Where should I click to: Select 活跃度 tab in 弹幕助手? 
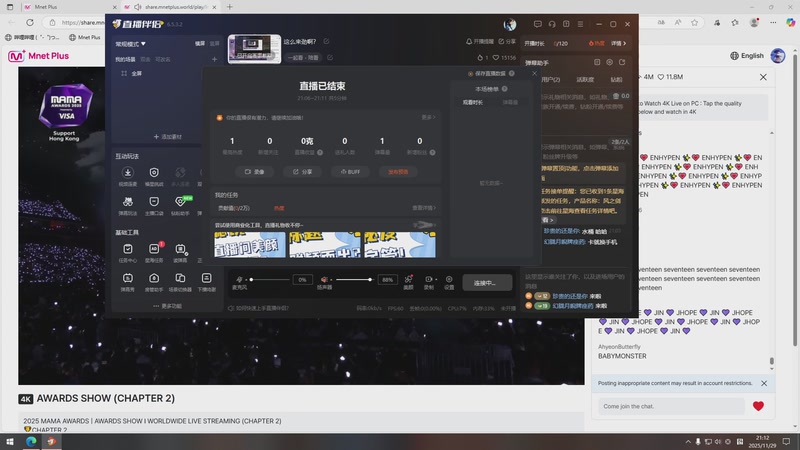click(585, 80)
